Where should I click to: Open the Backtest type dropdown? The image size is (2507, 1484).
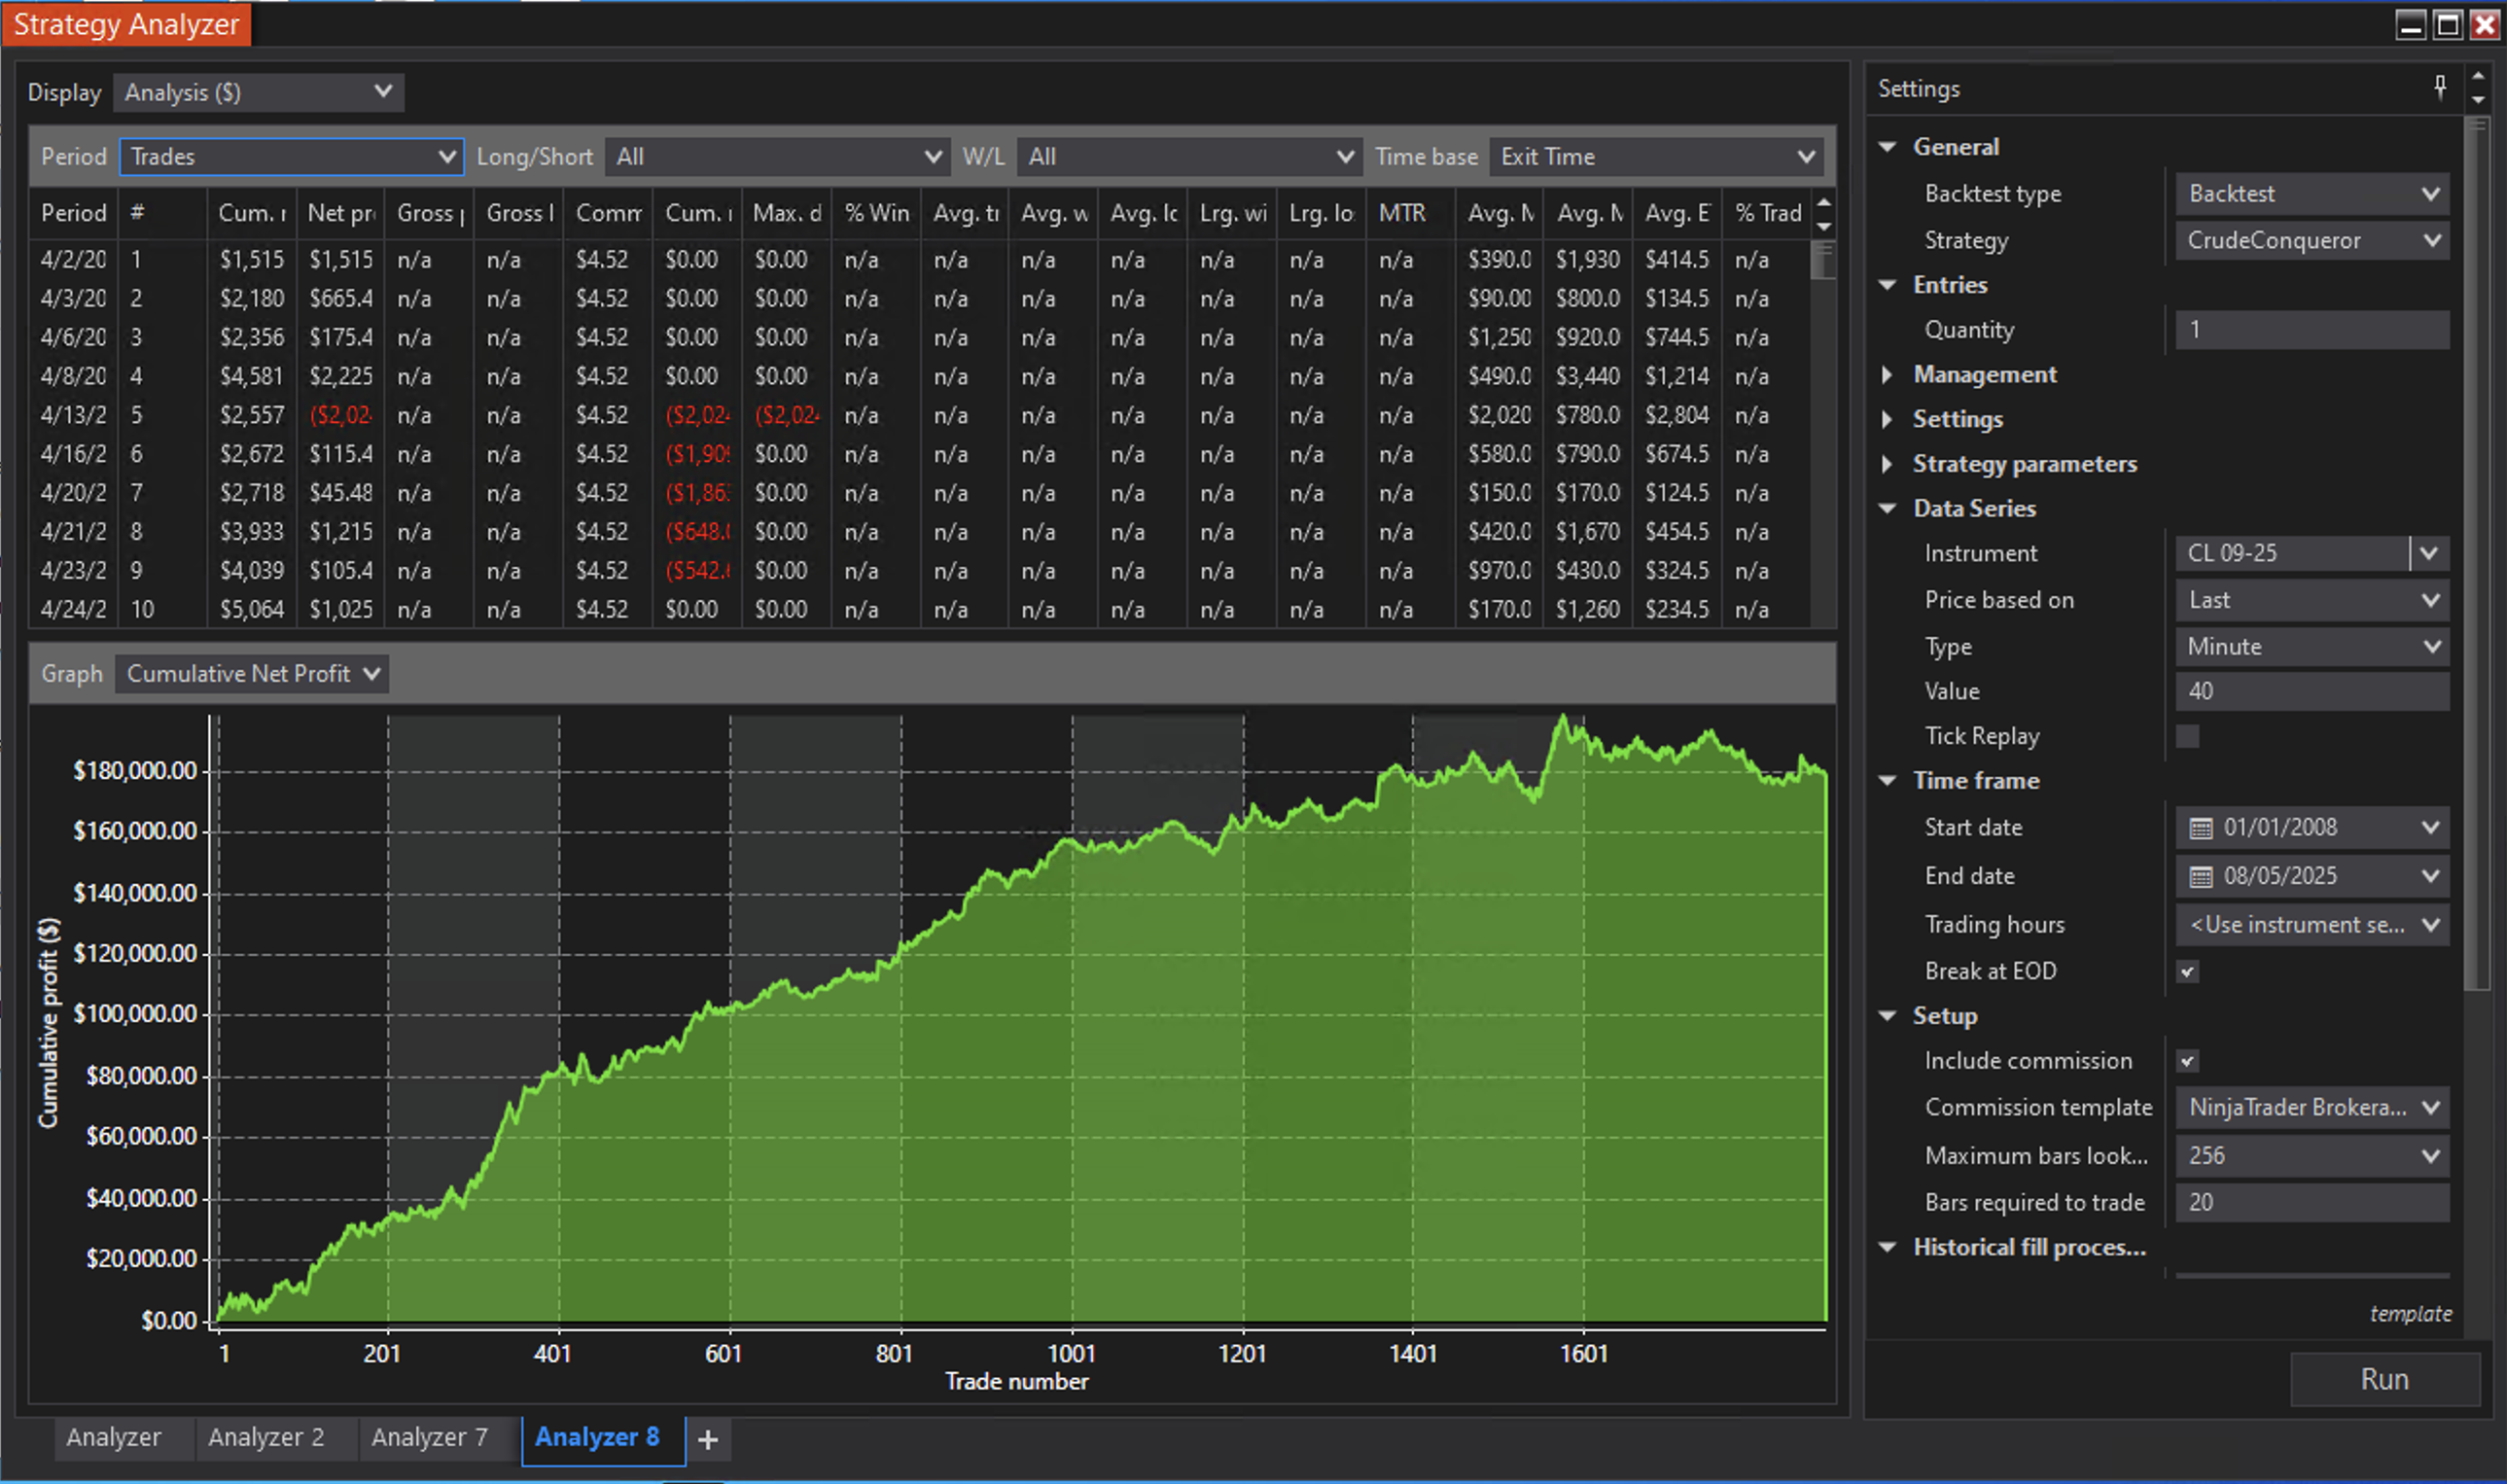tap(2311, 193)
